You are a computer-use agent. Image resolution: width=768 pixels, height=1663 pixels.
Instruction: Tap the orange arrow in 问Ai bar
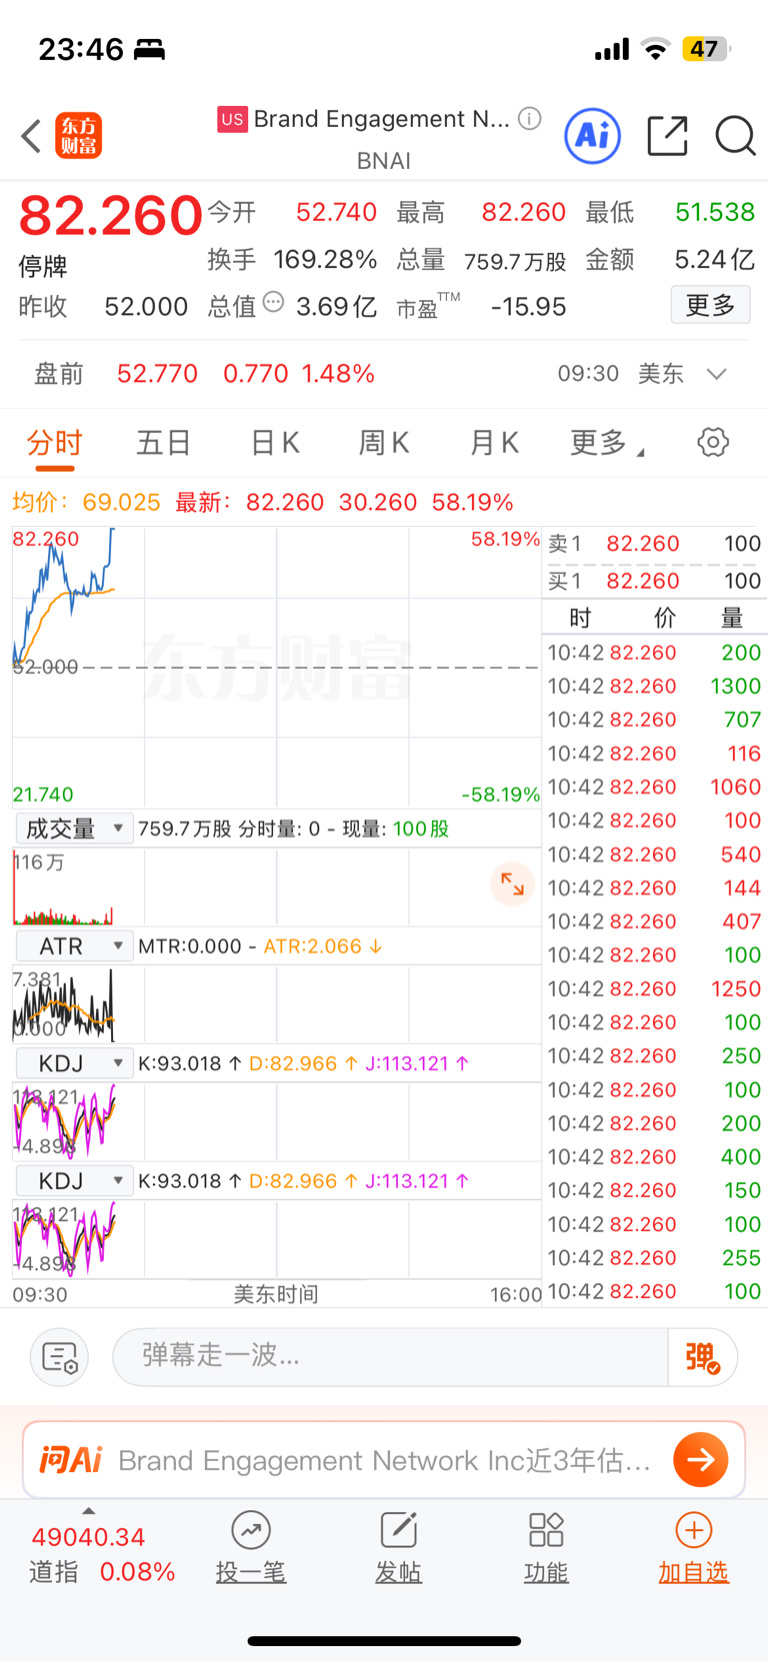point(701,1460)
